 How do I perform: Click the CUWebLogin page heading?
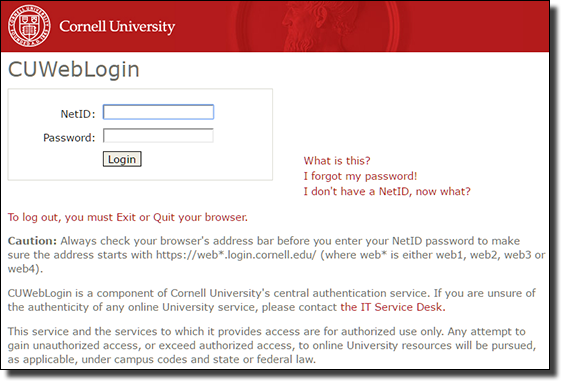[x=74, y=69]
